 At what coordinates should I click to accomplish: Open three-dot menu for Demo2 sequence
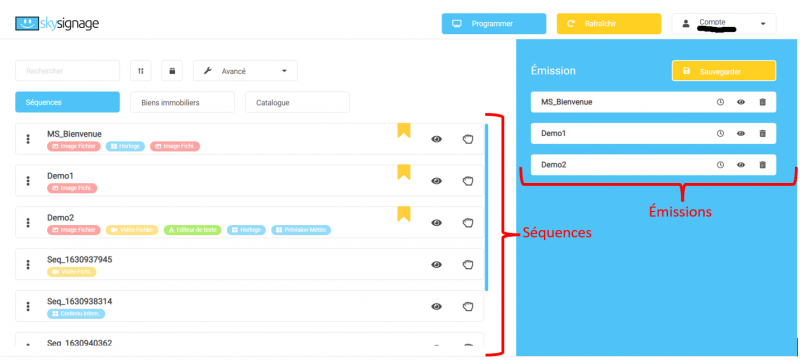[28, 222]
